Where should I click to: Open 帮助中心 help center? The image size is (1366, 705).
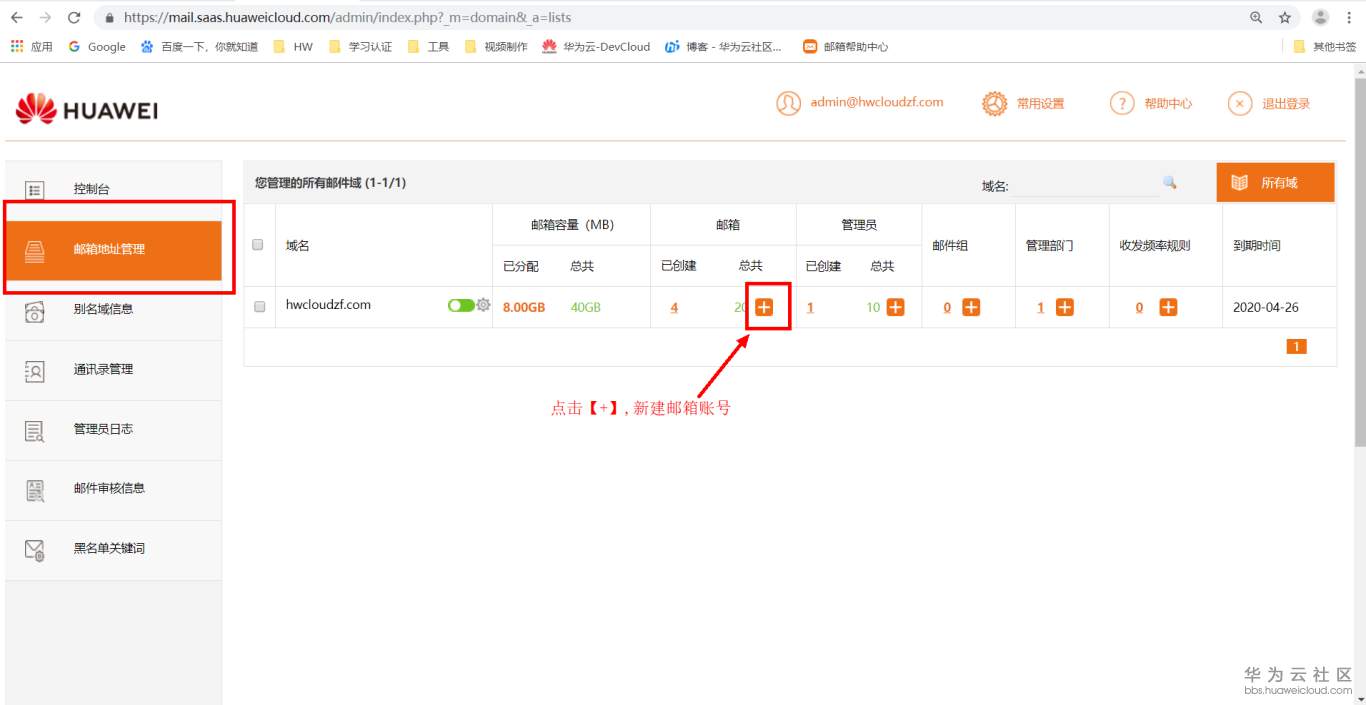tap(1151, 103)
